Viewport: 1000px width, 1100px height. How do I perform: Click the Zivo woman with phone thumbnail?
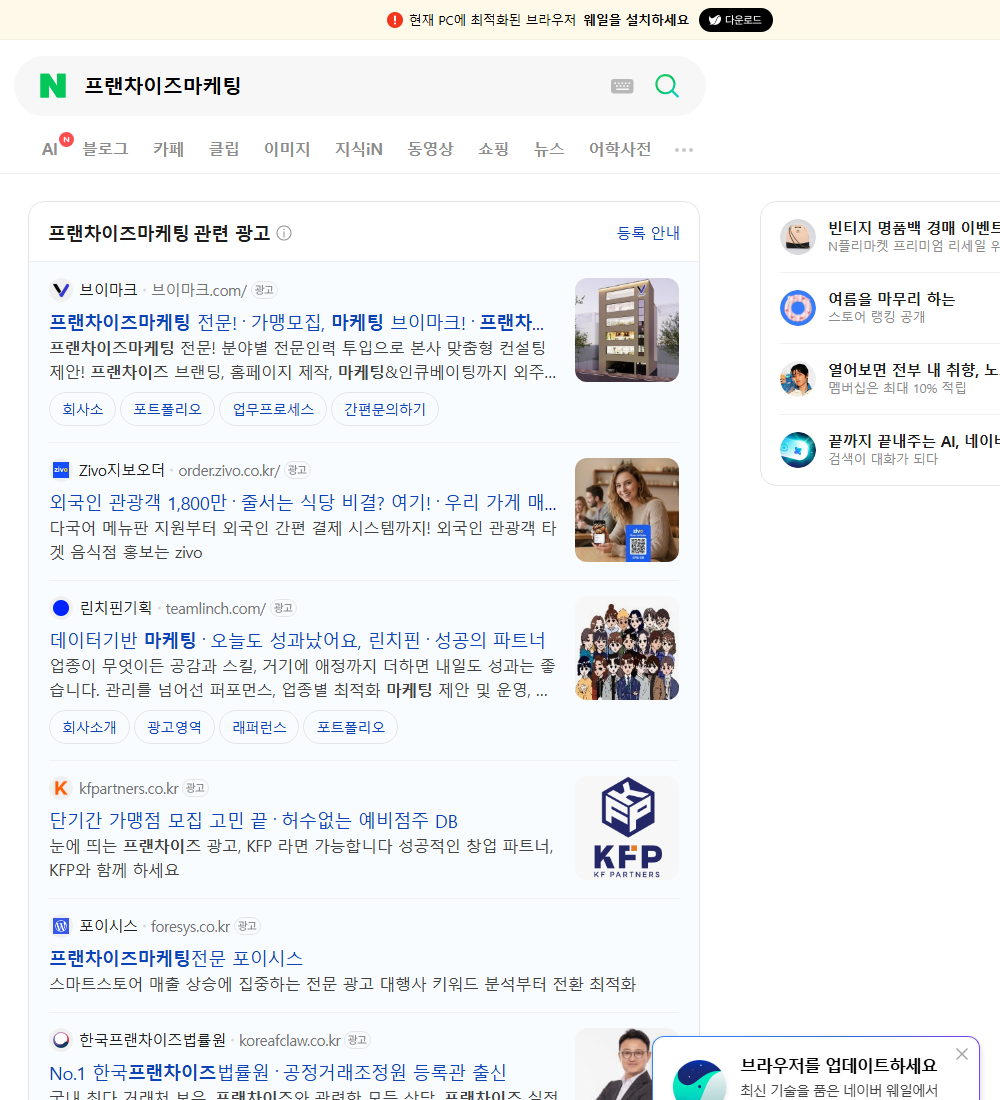(627, 510)
